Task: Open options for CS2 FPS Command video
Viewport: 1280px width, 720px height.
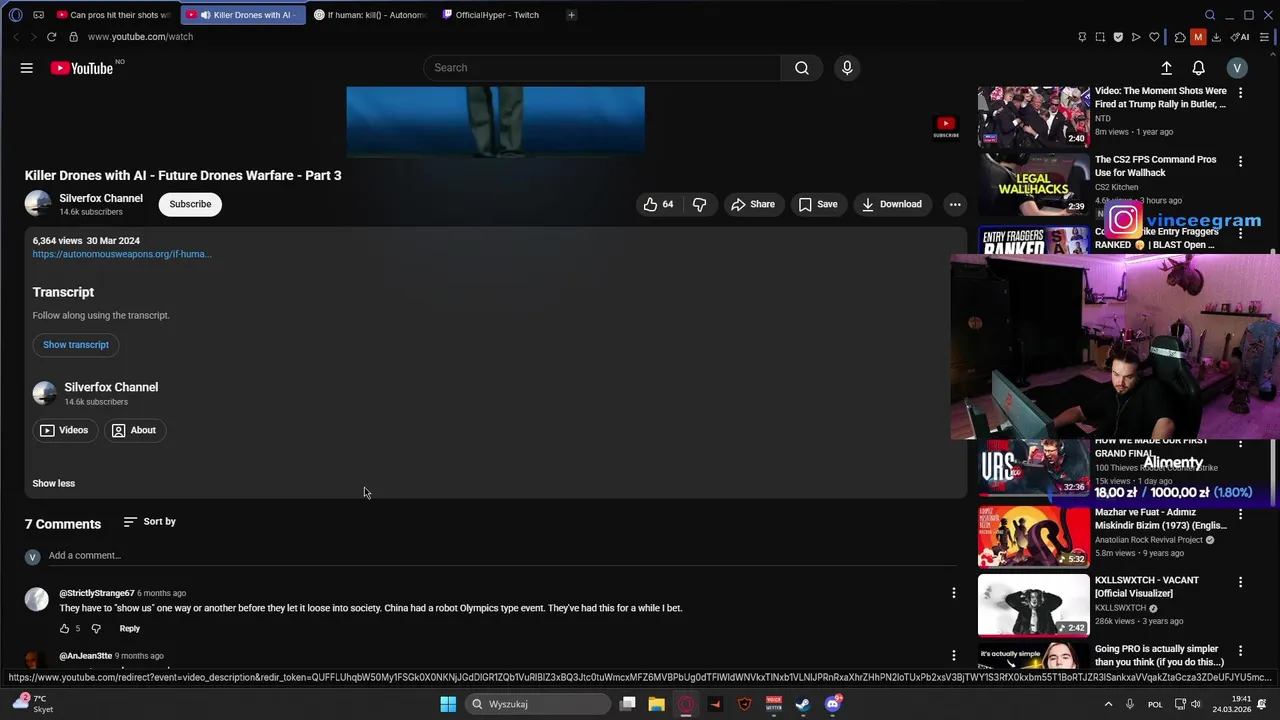Action: (x=1240, y=161)
